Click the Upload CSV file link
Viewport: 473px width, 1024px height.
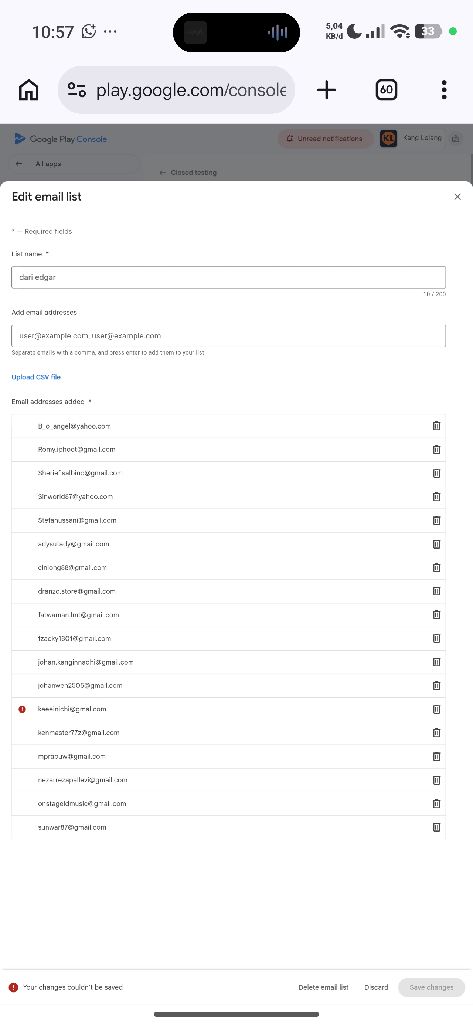coord(36,377)
